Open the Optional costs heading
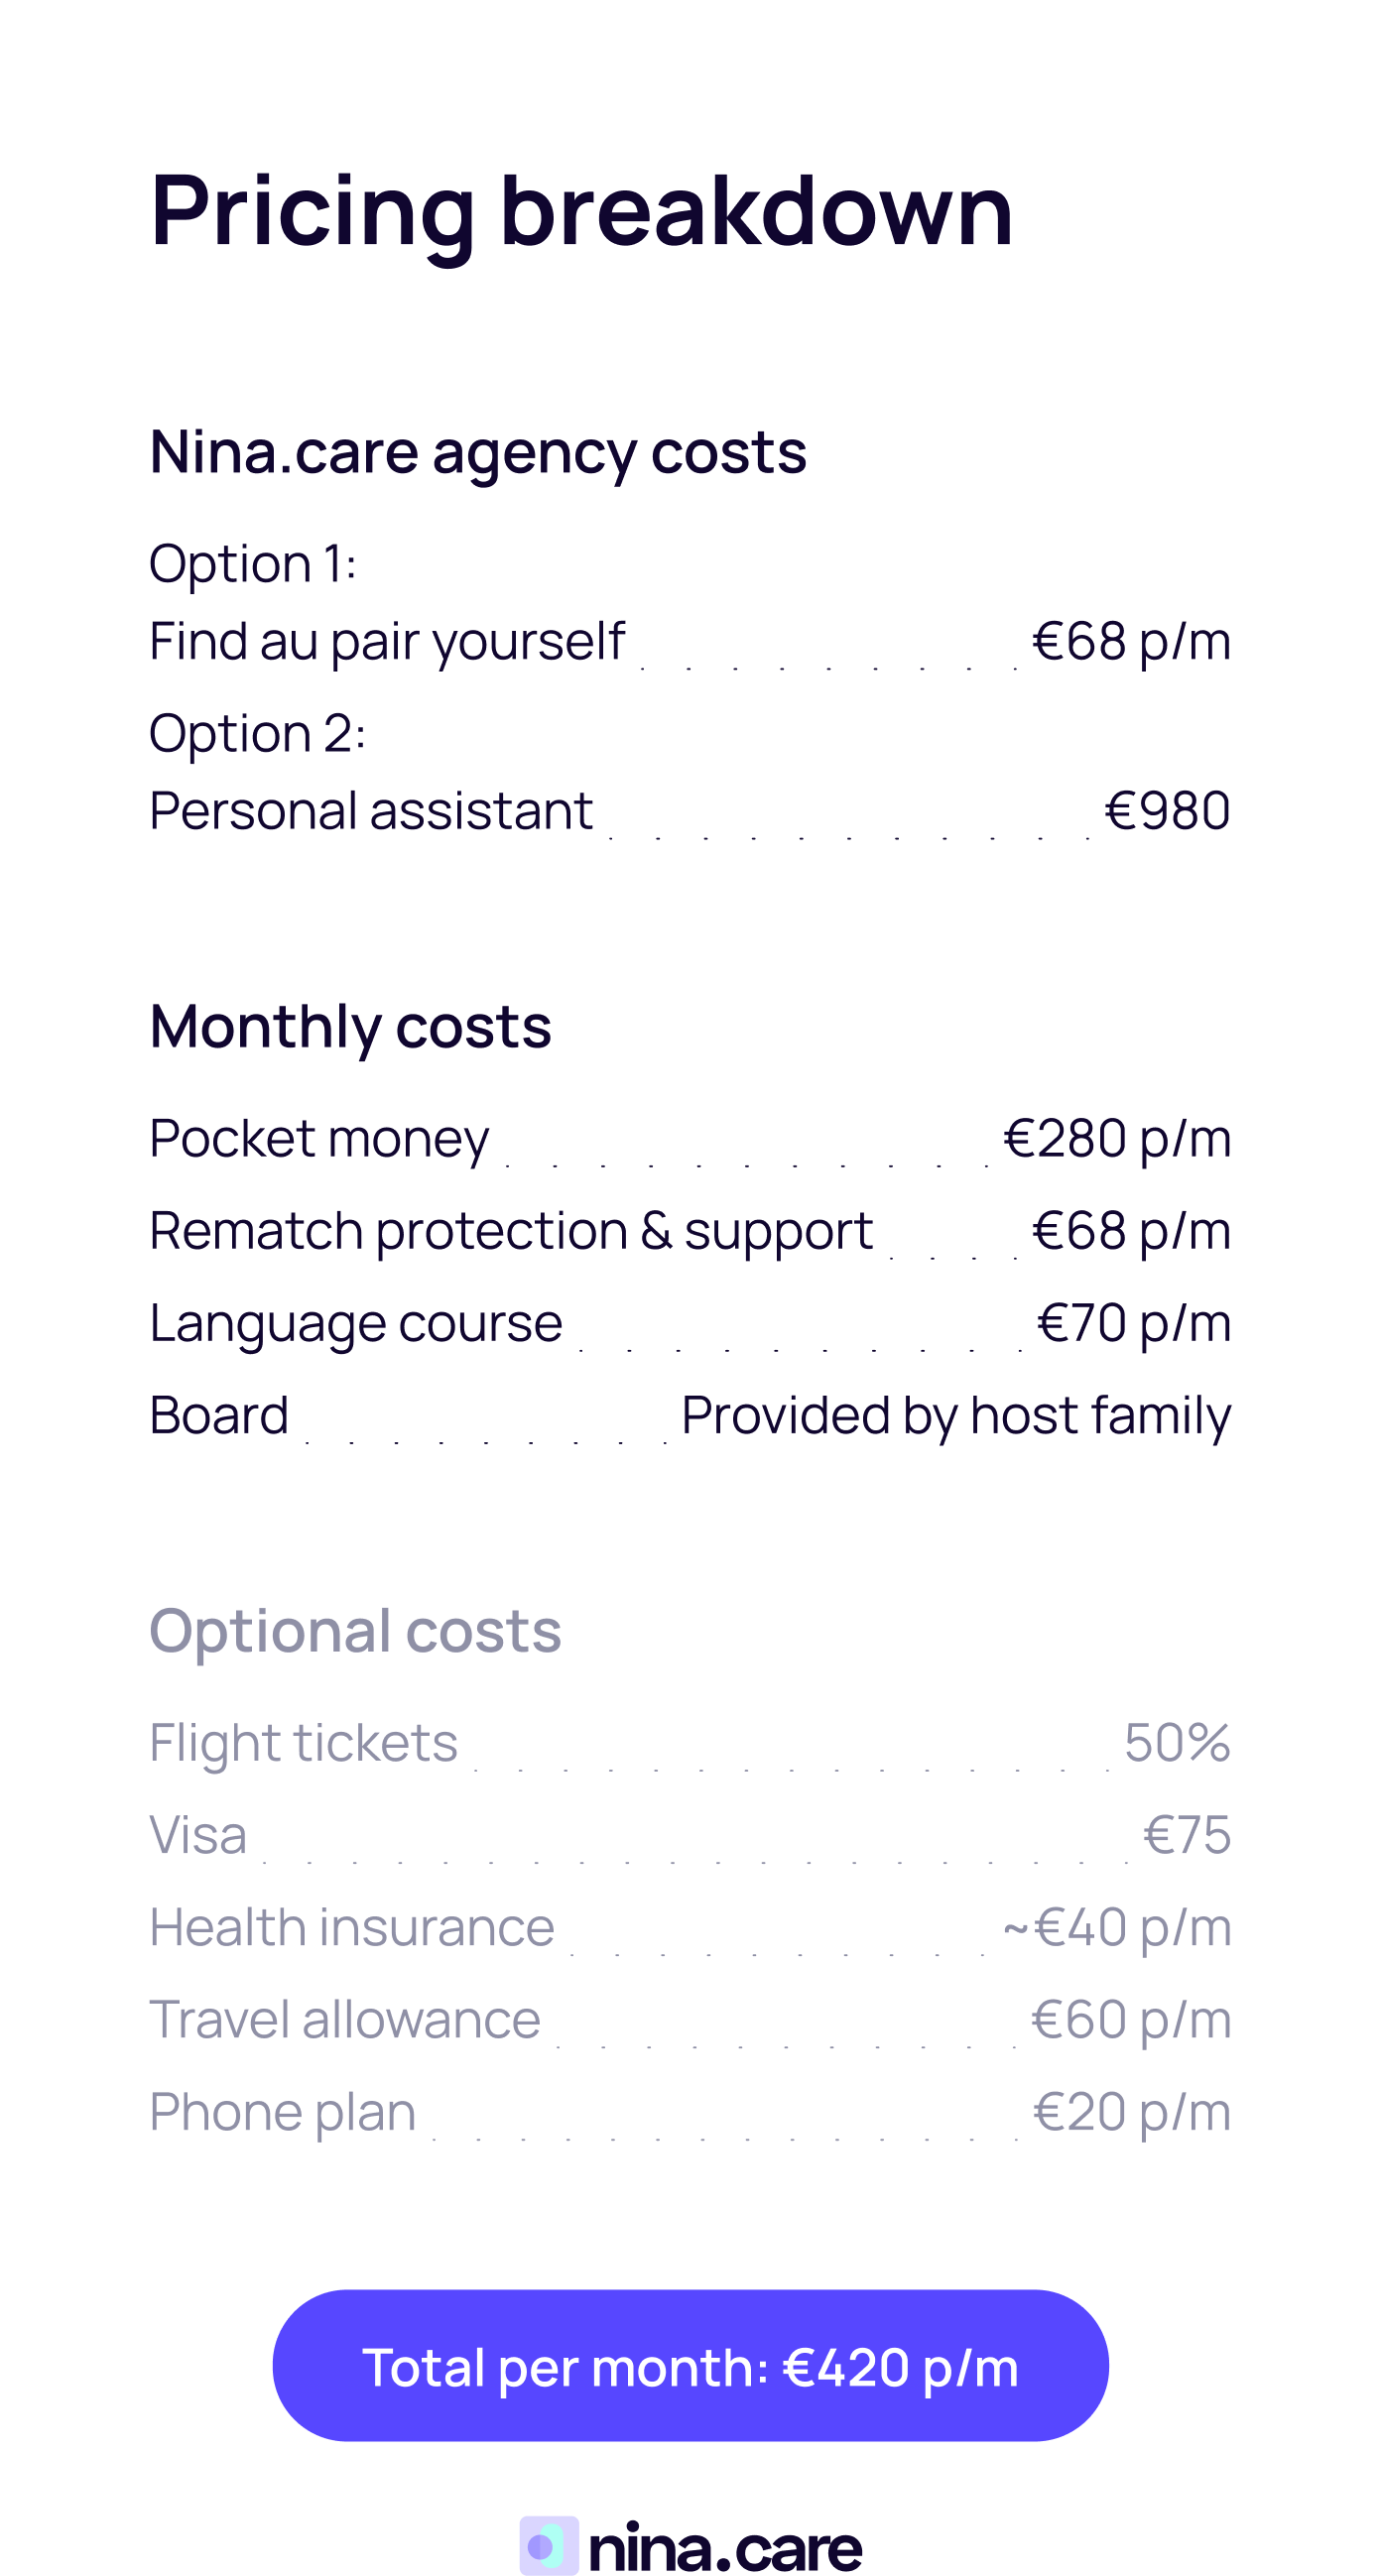This screenshot has width=1382, height=2576. (355, 1631)
